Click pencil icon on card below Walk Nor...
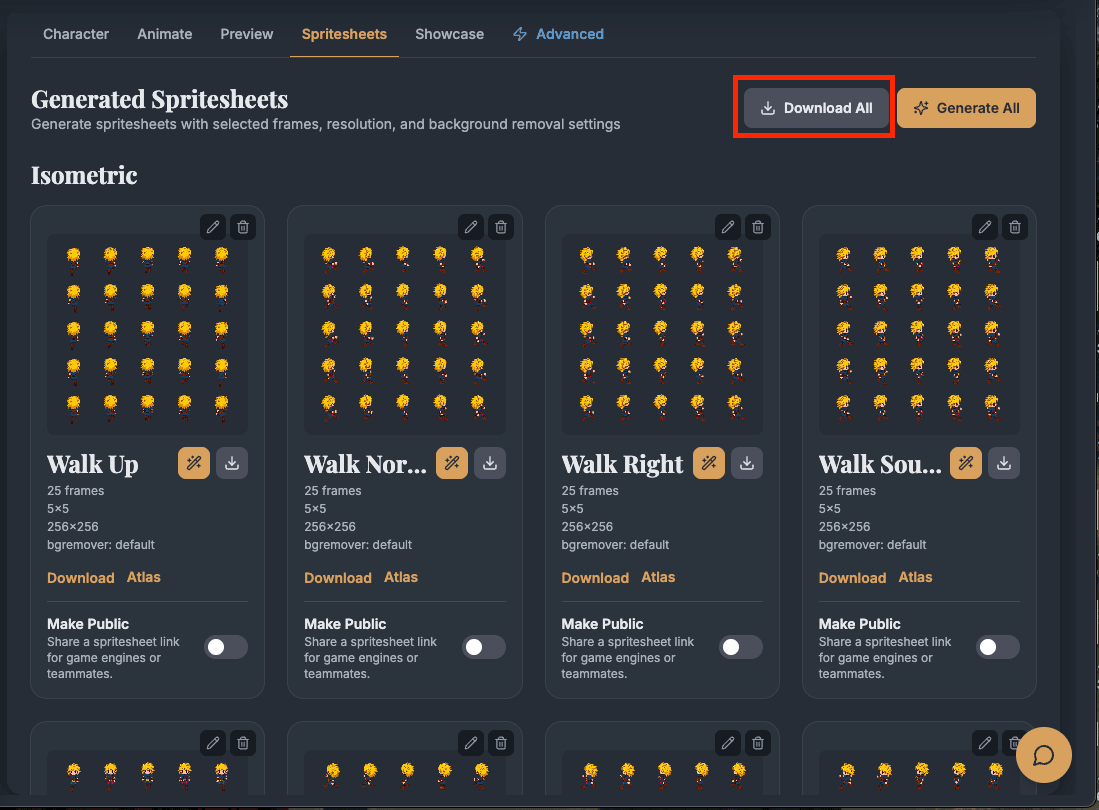 tap(471, 743)
